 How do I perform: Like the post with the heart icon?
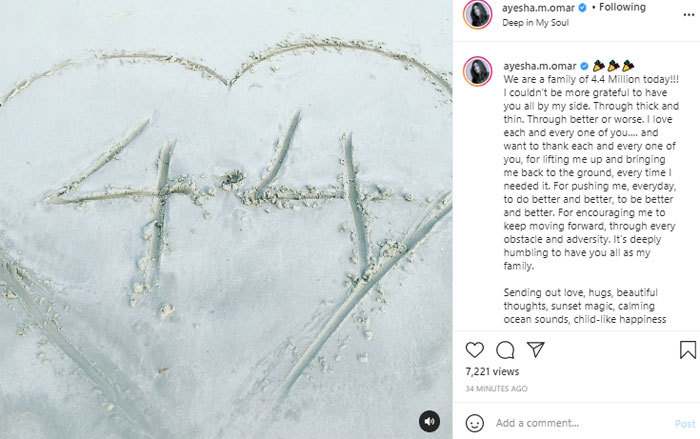pos(475,350)
